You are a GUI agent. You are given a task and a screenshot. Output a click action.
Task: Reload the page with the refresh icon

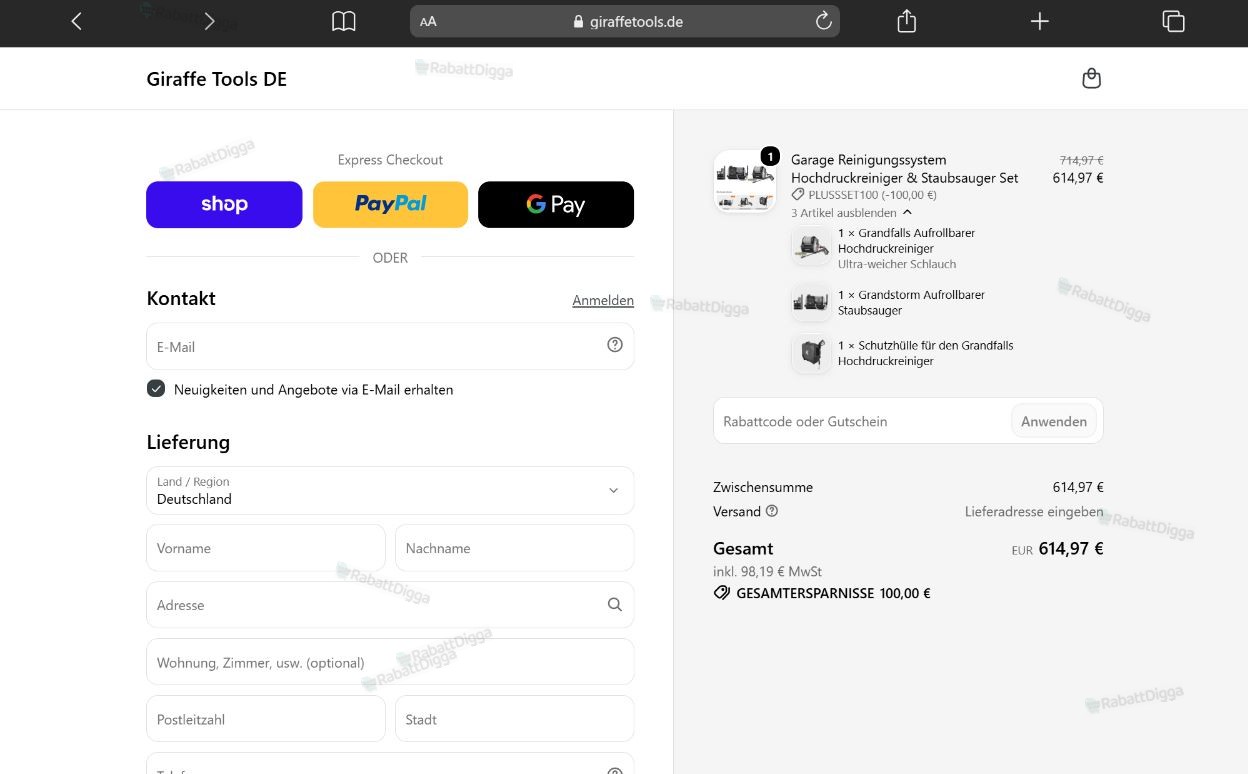tap(823, 21)
